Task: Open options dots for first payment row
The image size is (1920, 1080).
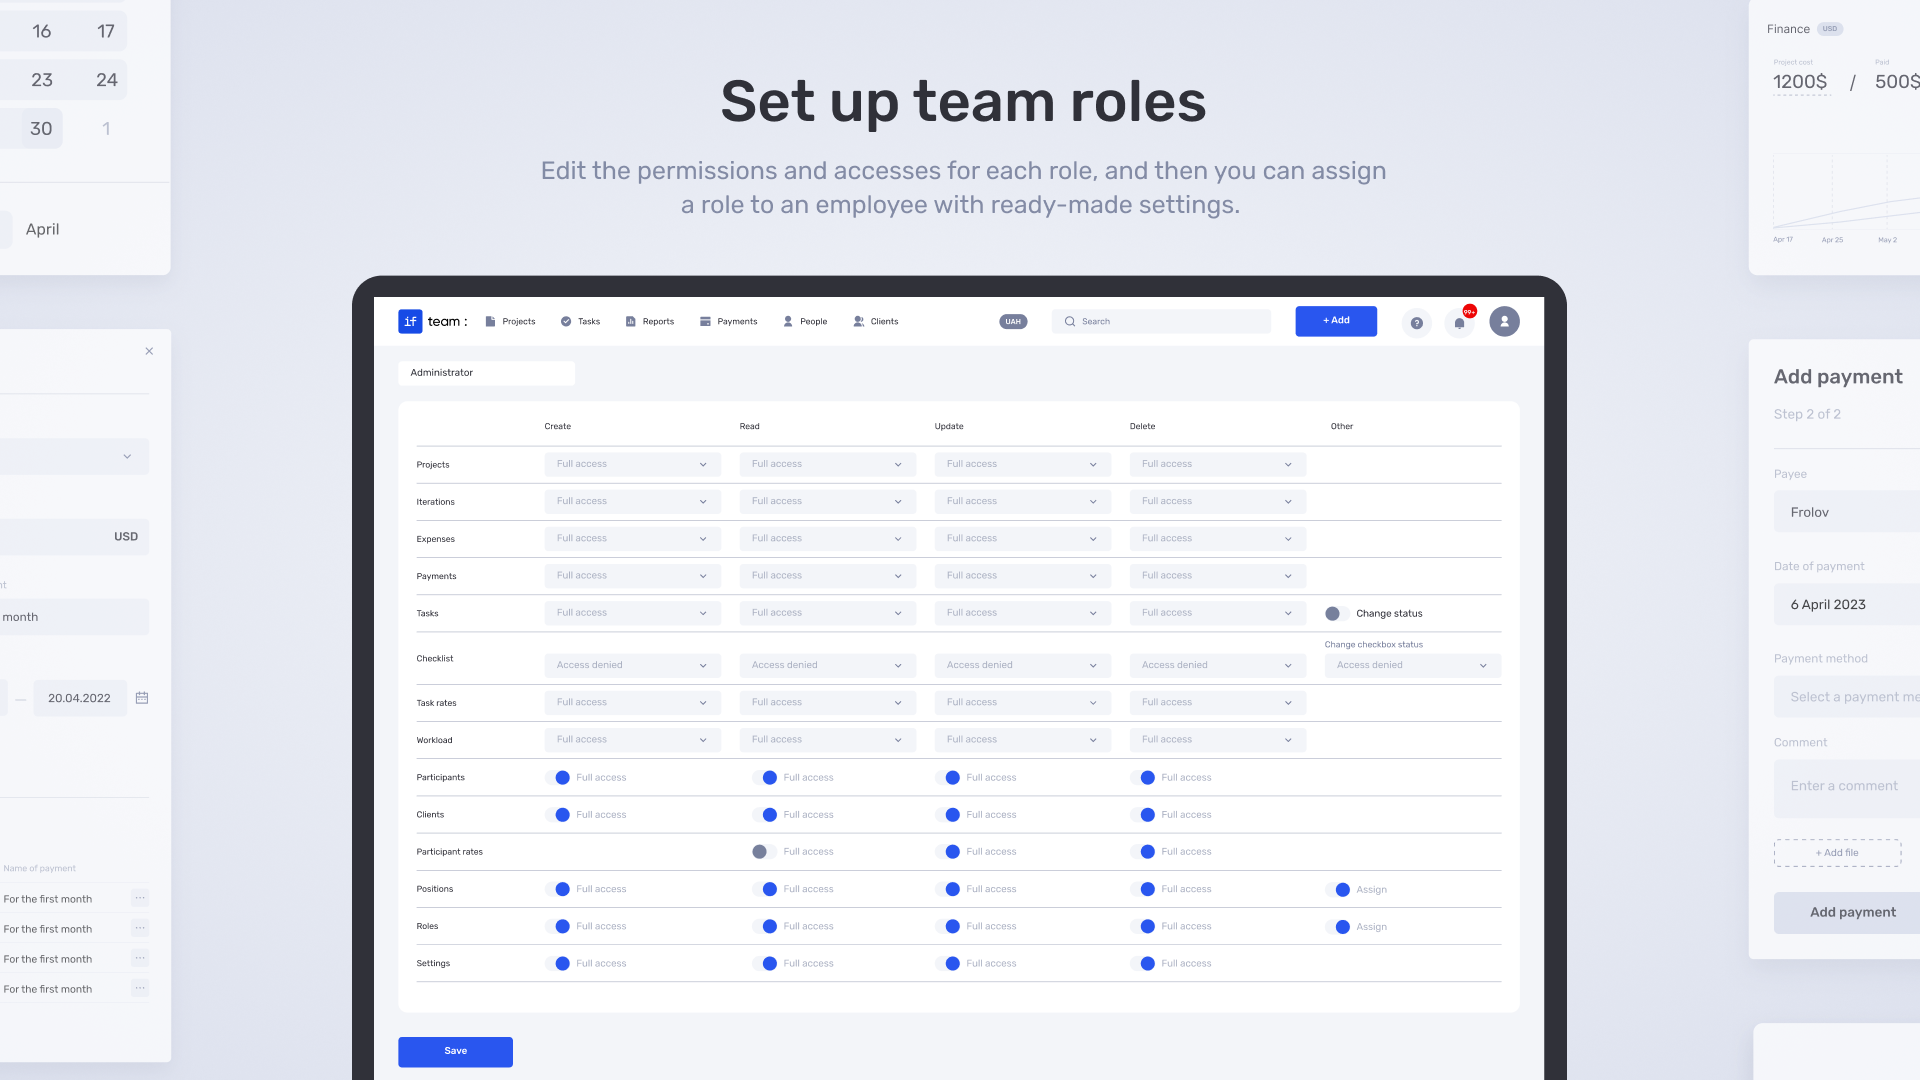Action: click(x=140, y=898)
